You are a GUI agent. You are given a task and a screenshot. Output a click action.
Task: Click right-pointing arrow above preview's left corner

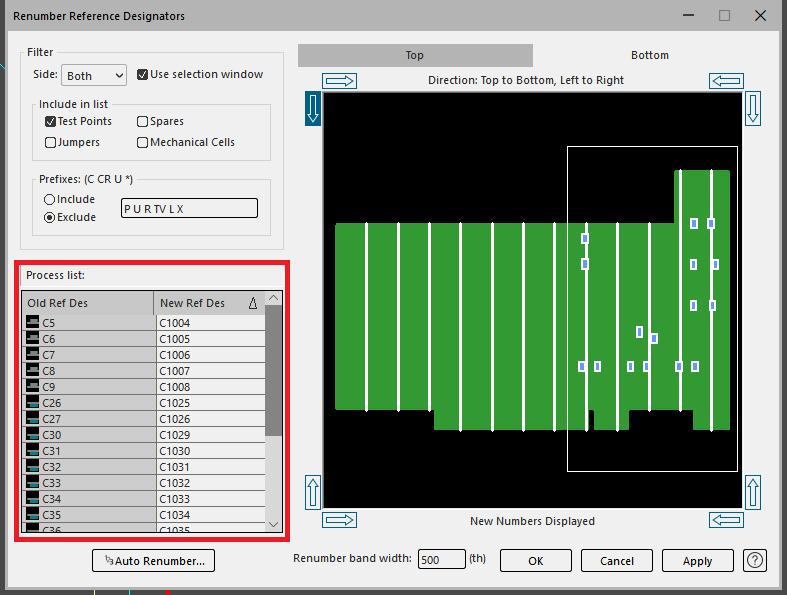(x=340, y=80)
